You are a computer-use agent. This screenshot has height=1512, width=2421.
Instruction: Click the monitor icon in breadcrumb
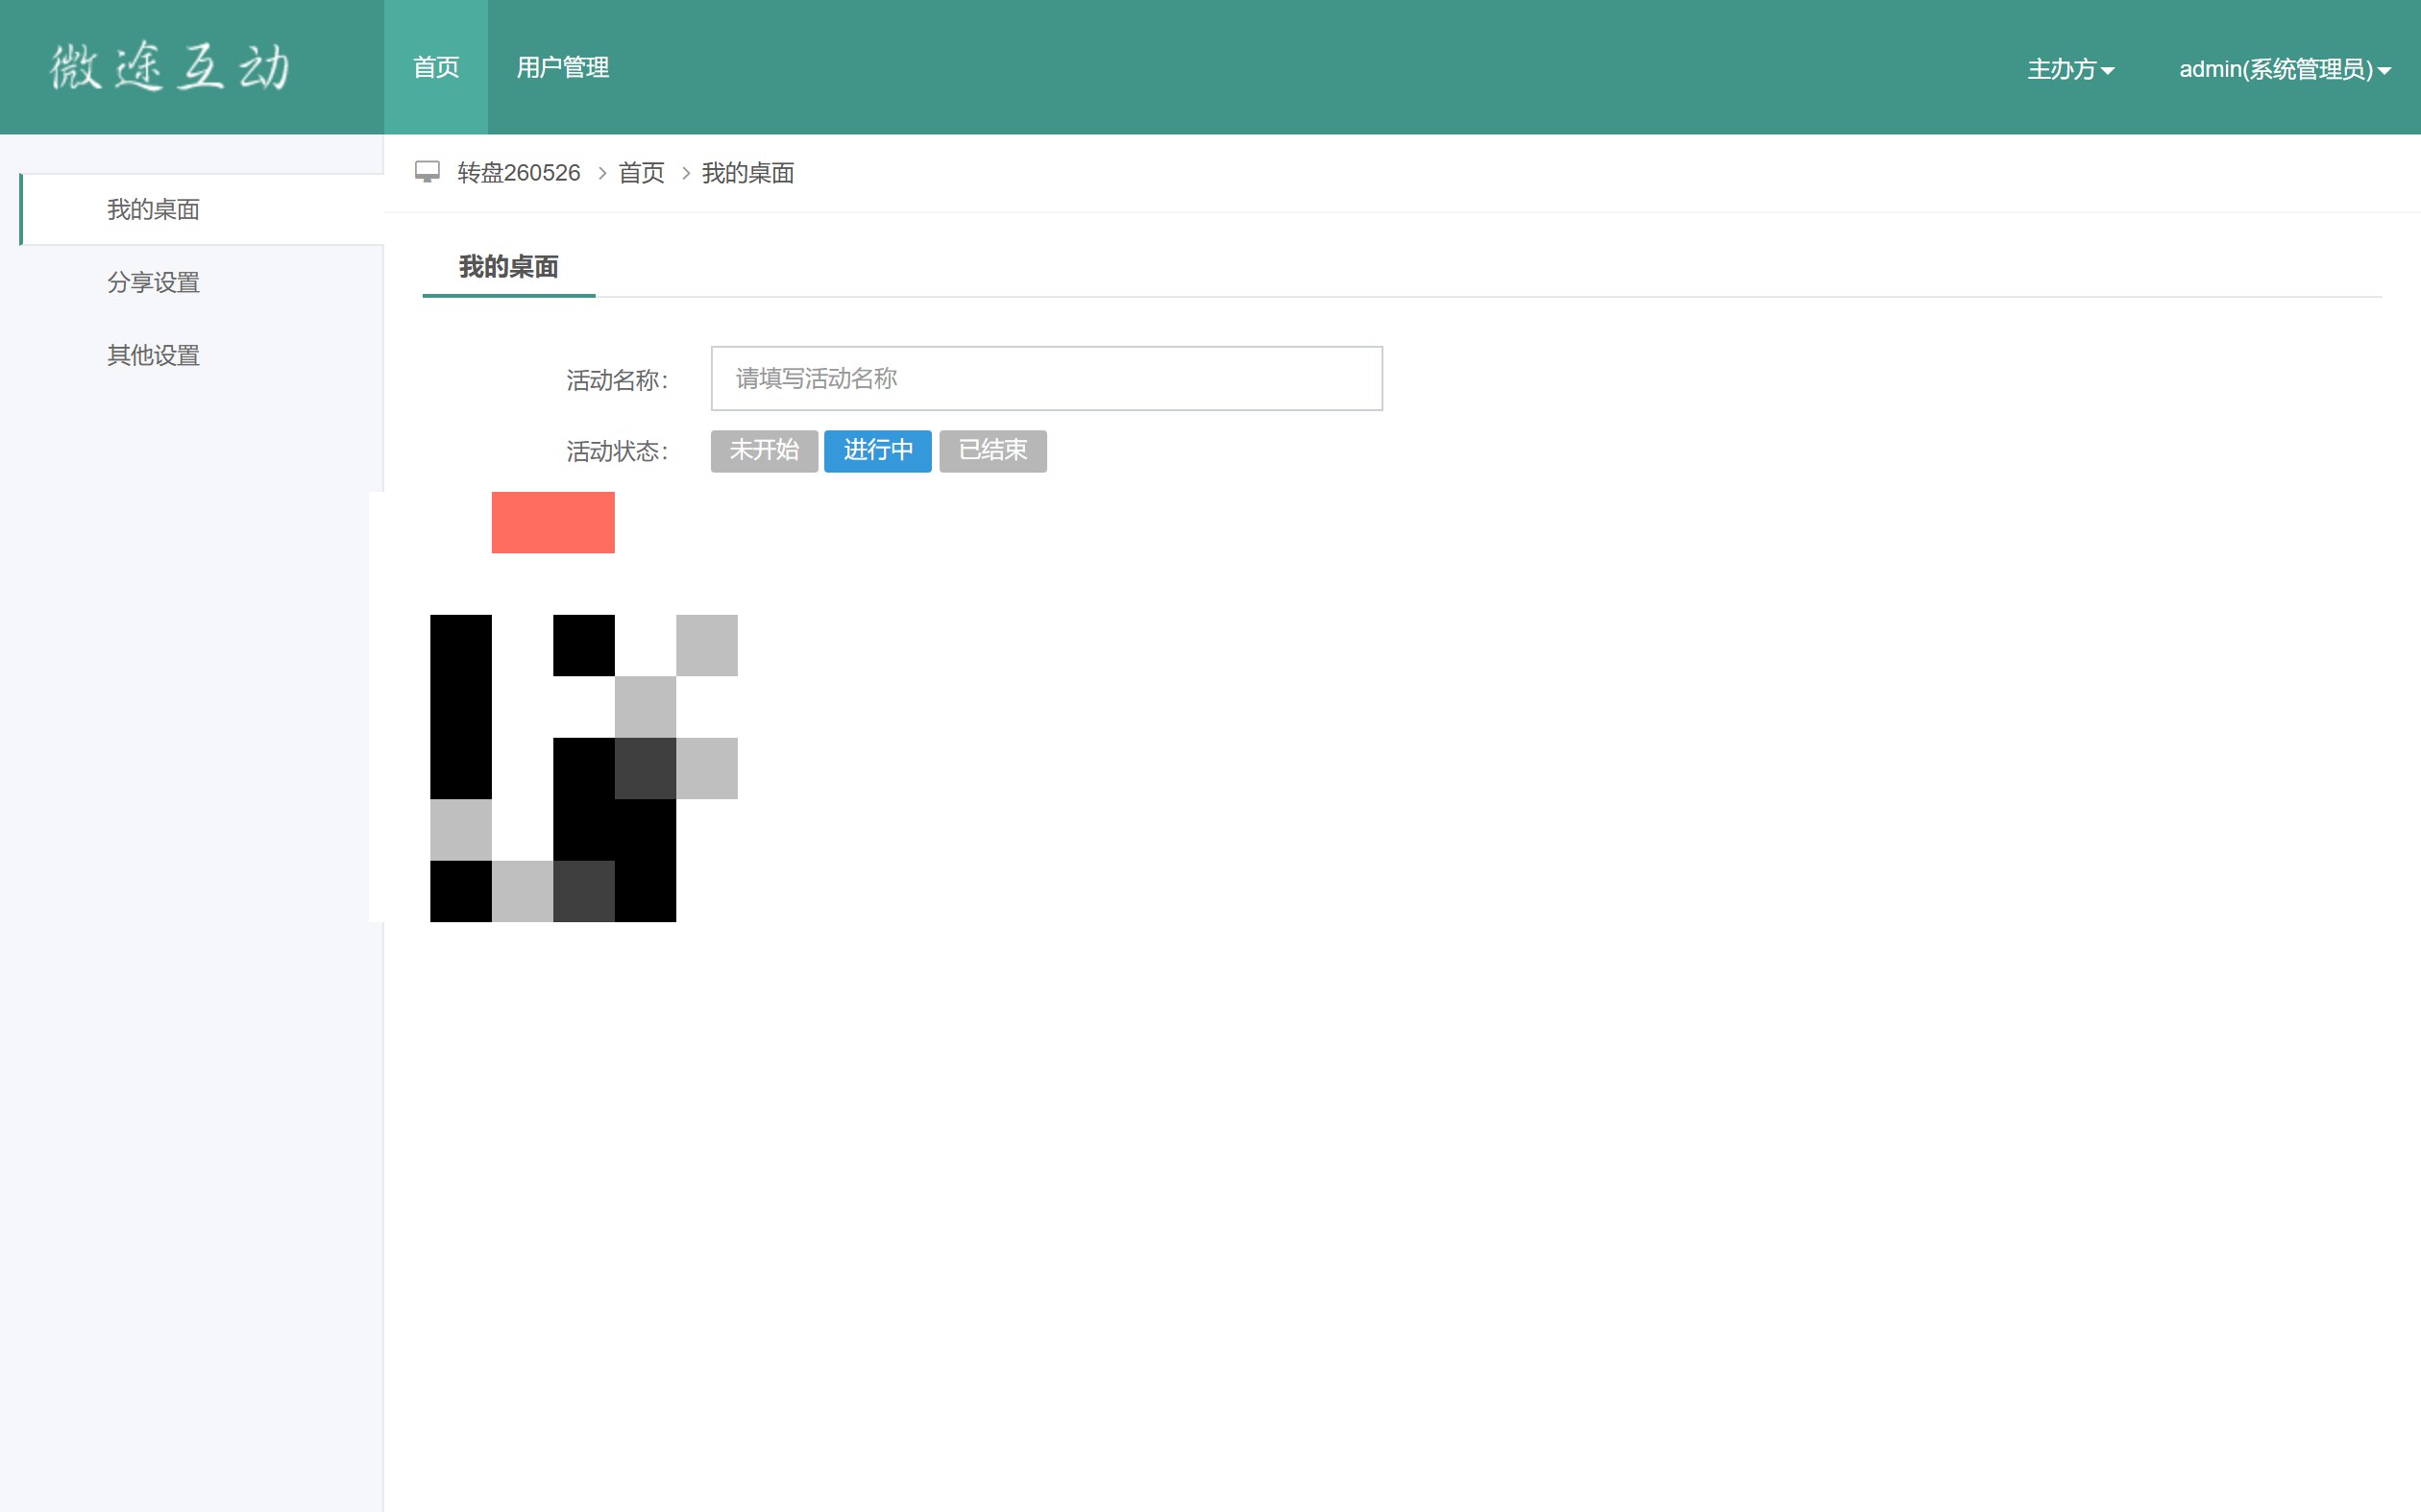427,172
